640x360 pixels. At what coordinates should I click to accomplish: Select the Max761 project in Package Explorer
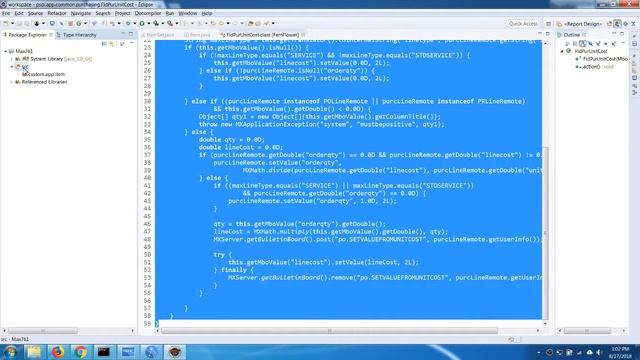[21, 51]
